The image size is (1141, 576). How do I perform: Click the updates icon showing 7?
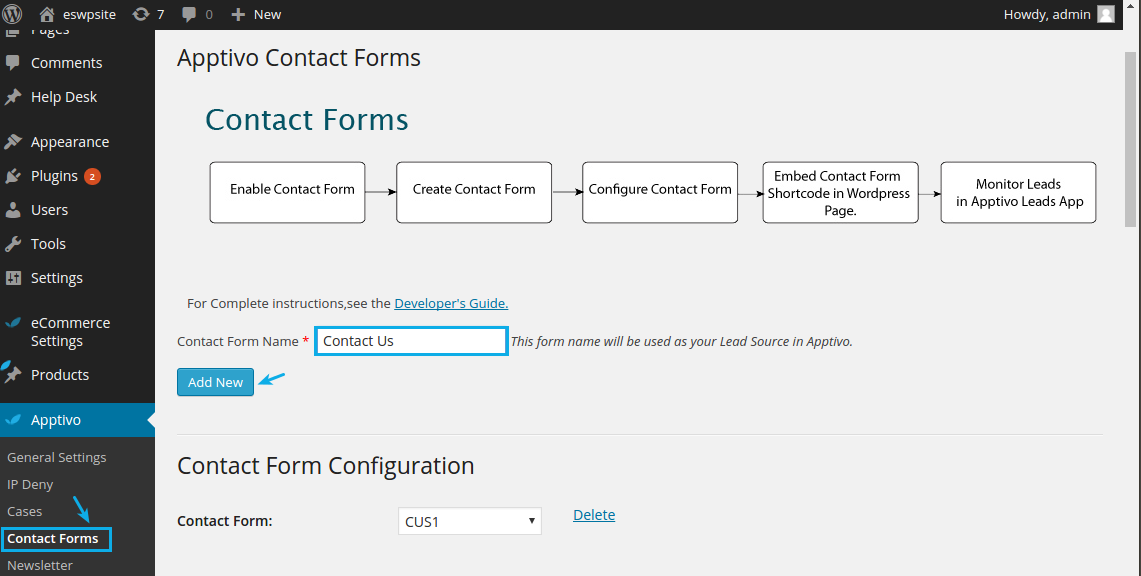148,15
